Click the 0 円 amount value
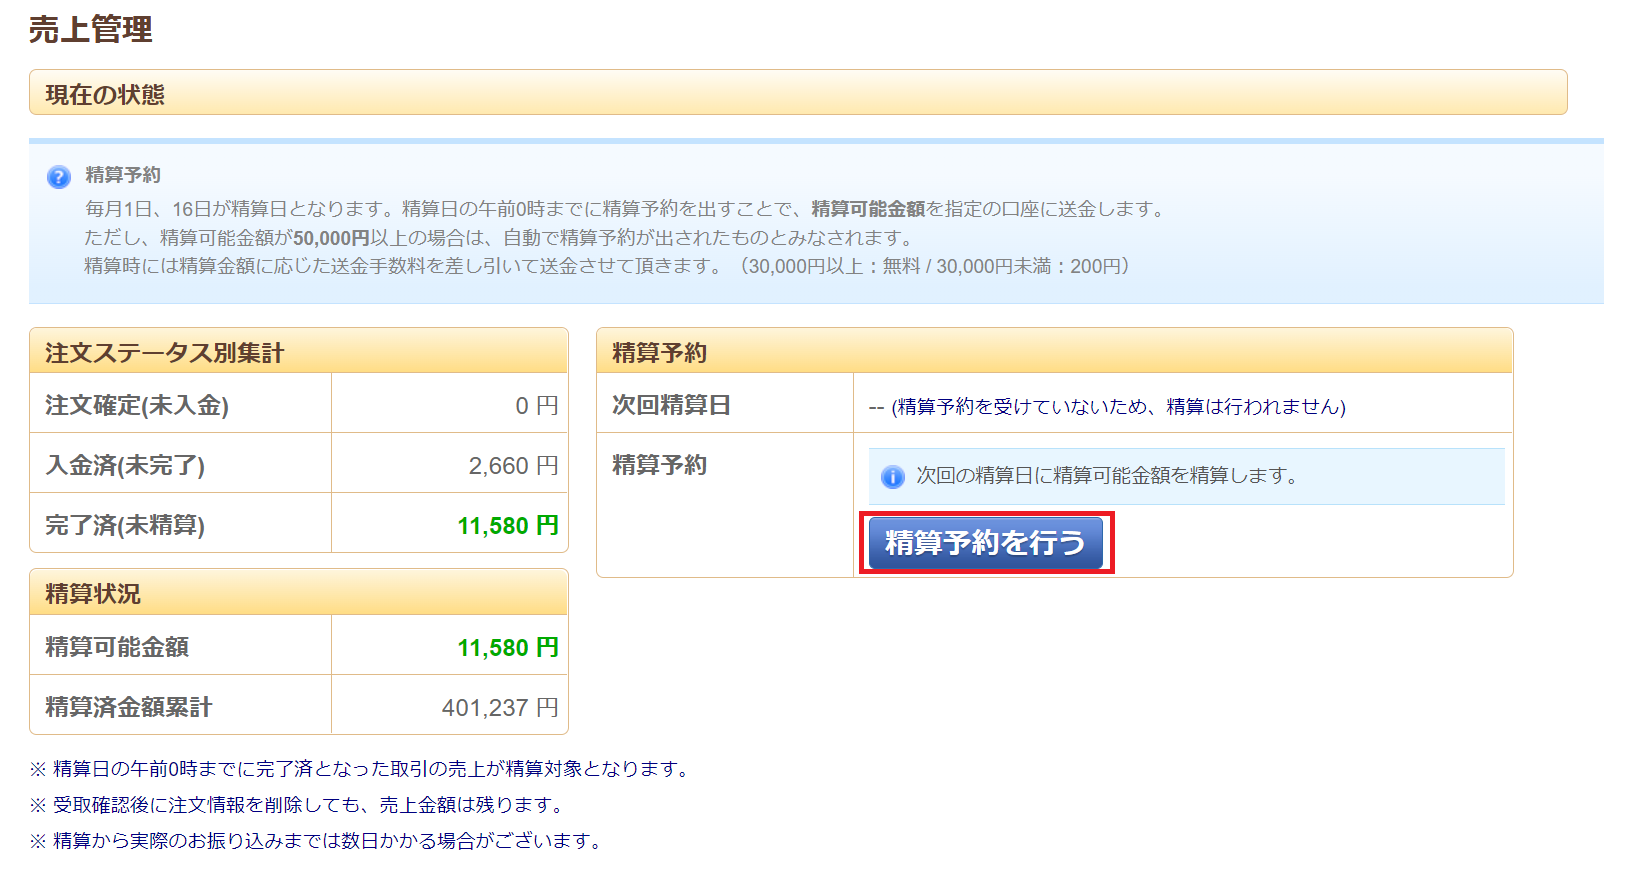The height and width of the screenshot is (883, 1647). (x=536, y=405)
